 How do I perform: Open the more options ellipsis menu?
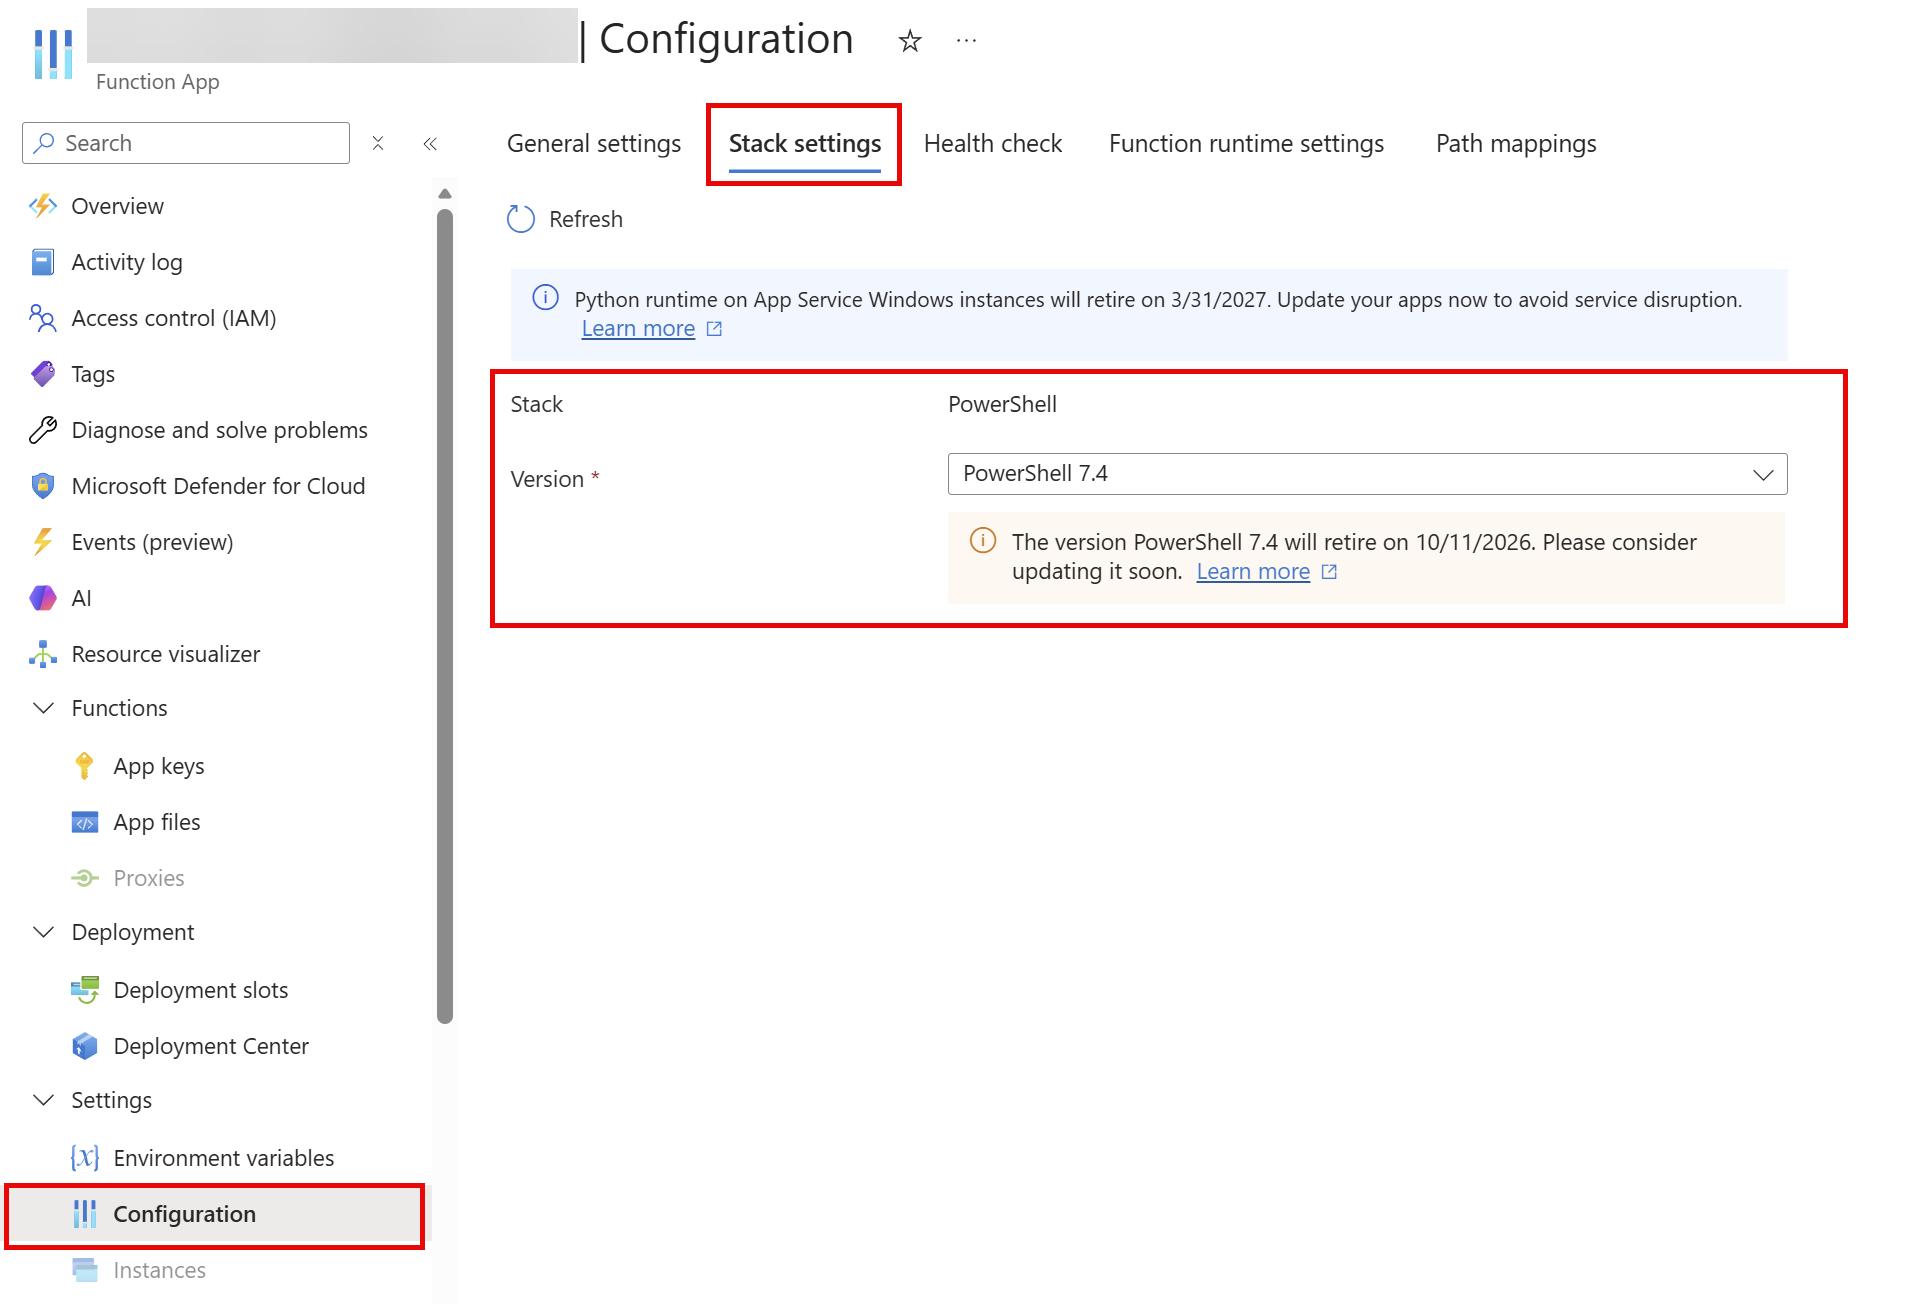[x=966, y=41]
